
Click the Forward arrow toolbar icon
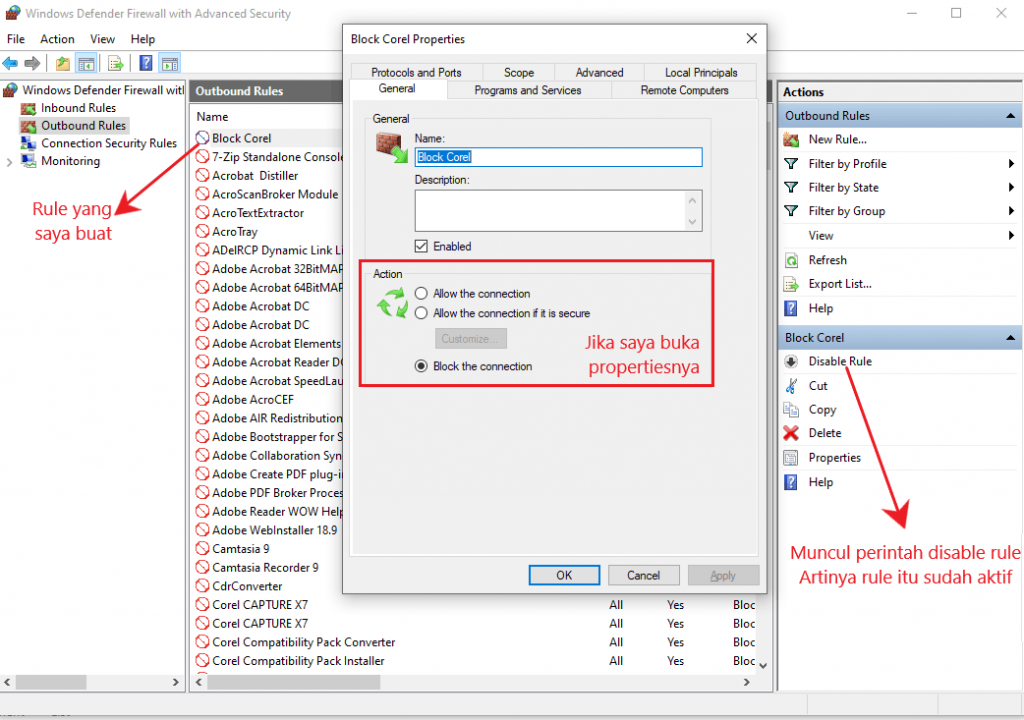point(32,63)
